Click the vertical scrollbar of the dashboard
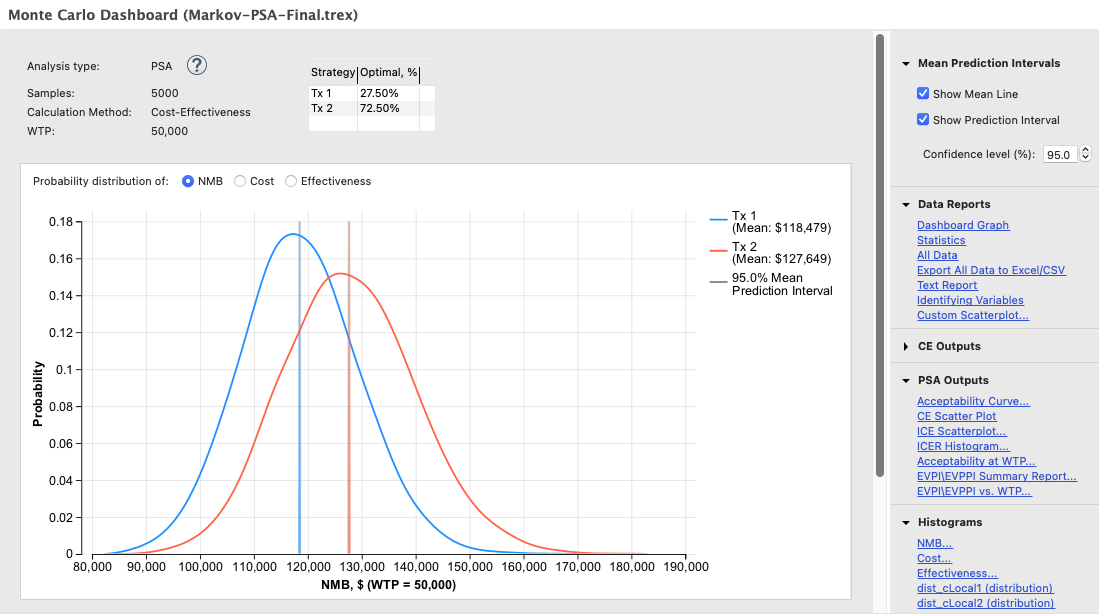Image resolution: width=1099 pixels, height=615 pixels. [x=880, y=250]
